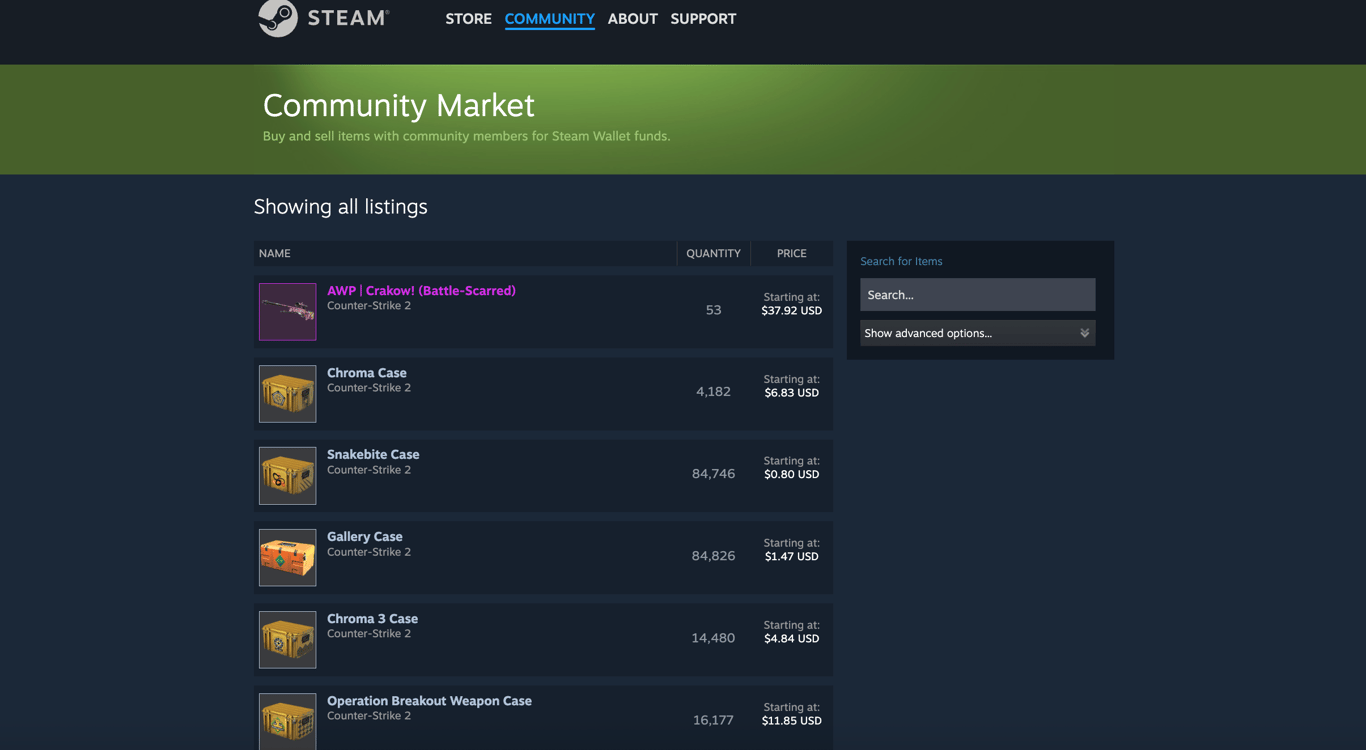
Task: Open the Snakebite Case listing title
Action: (x=373, y=455)
